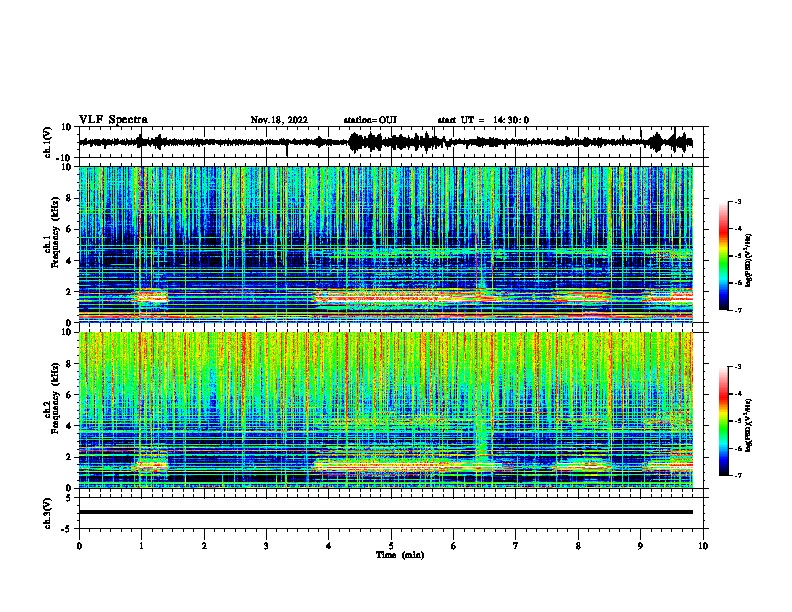
Task: Click time axis tick label '8'
Action: click(578, 546)
